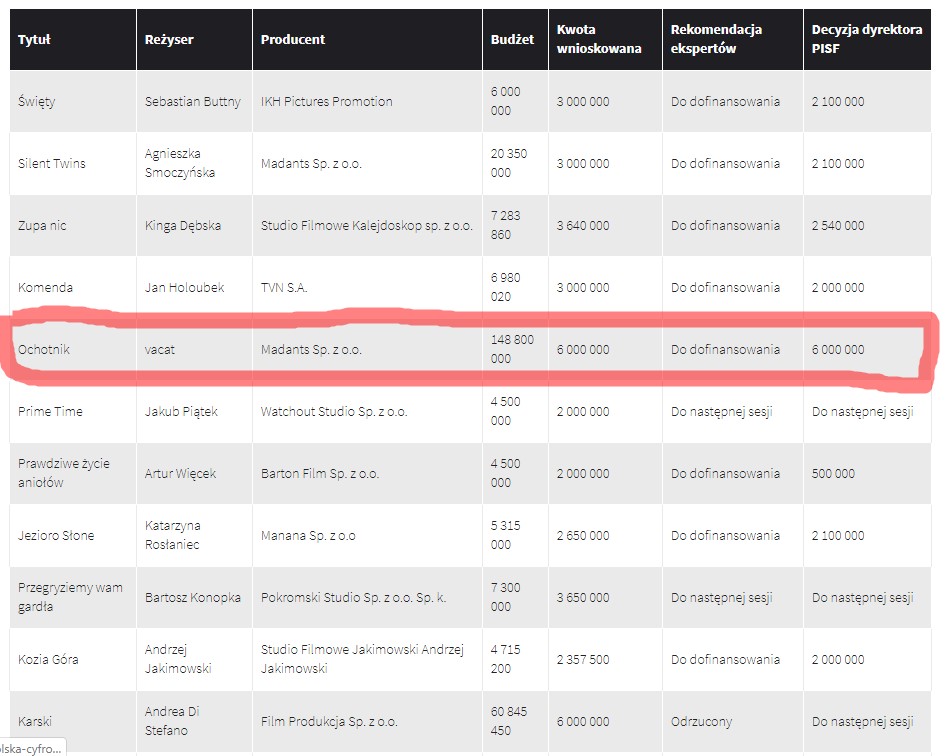Click decision amount 2 540 000

point(838,225)
